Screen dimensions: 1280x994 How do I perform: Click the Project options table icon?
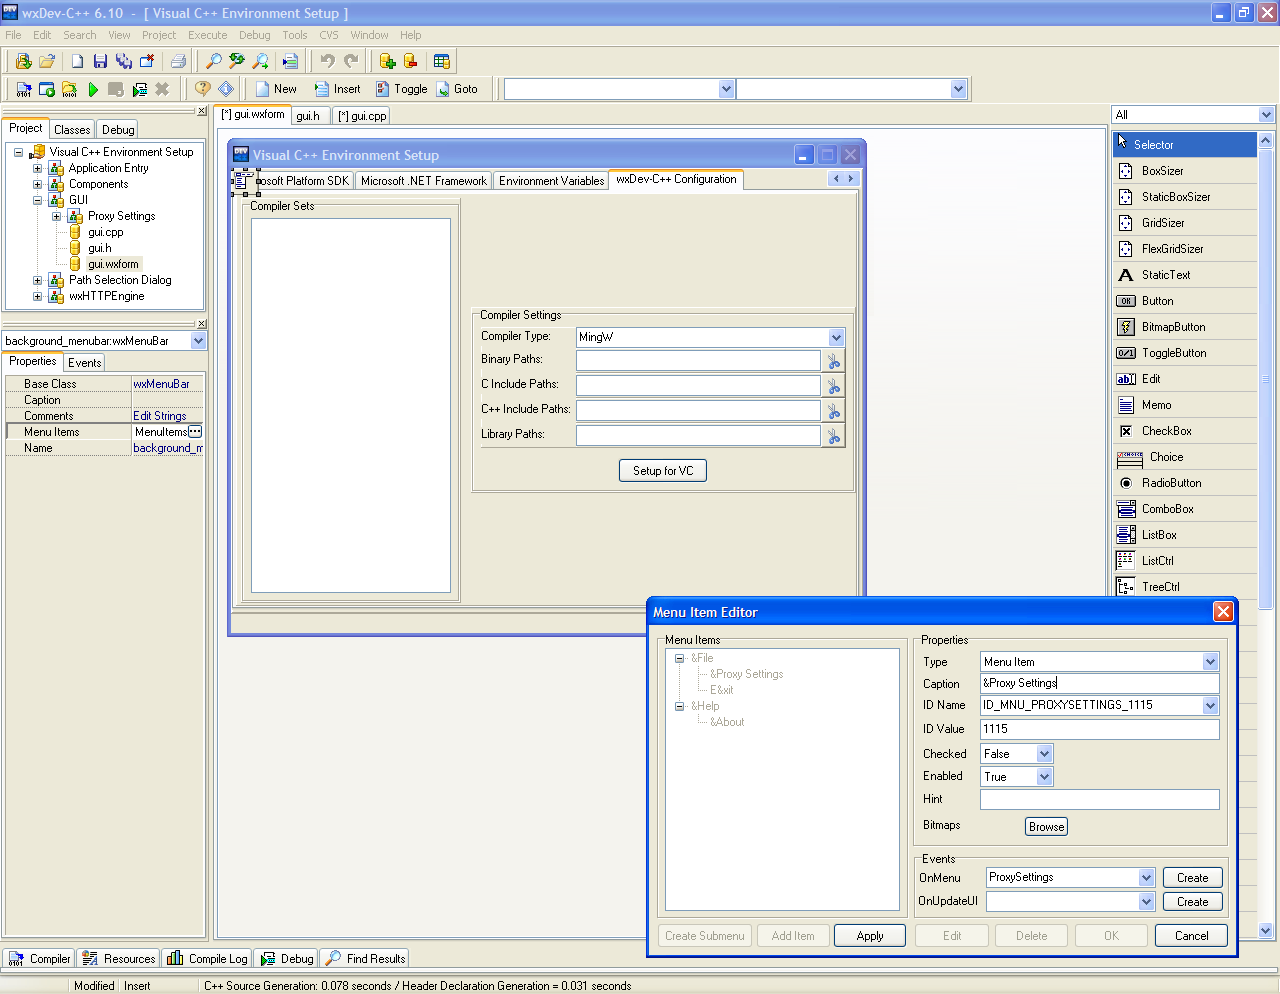point(442,61)
